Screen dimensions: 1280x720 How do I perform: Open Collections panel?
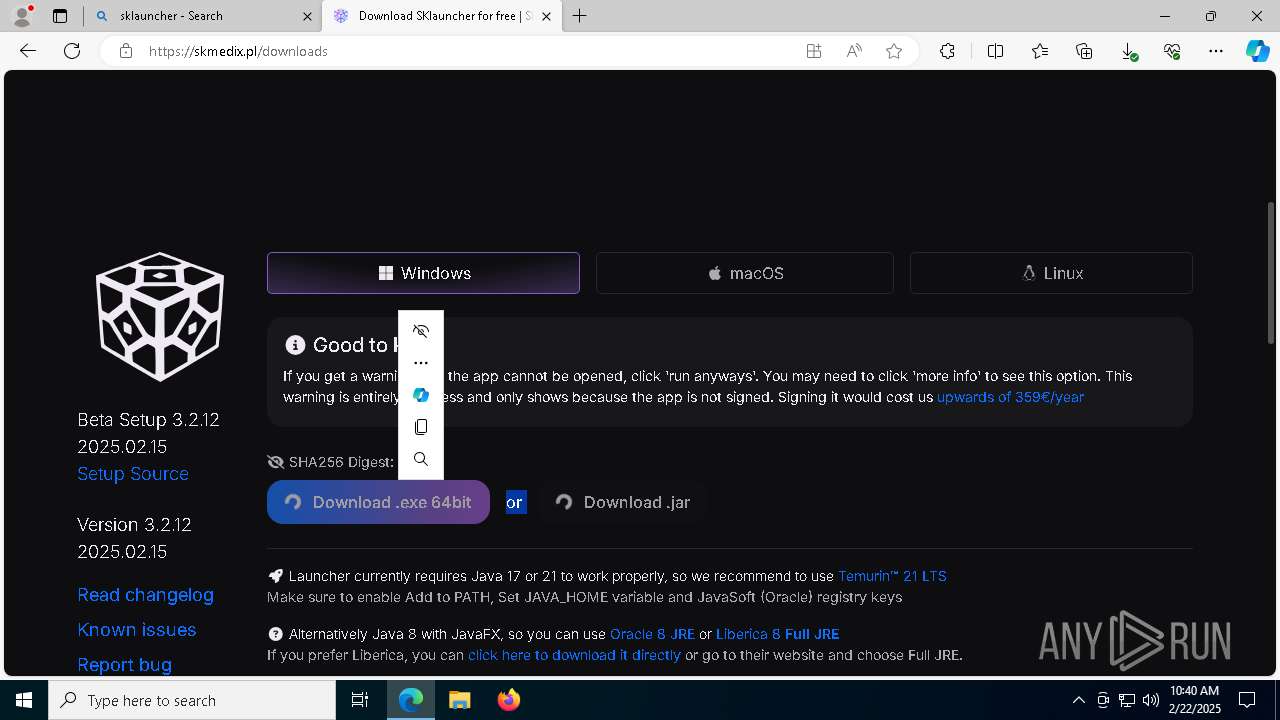(x=1084, y=51)
